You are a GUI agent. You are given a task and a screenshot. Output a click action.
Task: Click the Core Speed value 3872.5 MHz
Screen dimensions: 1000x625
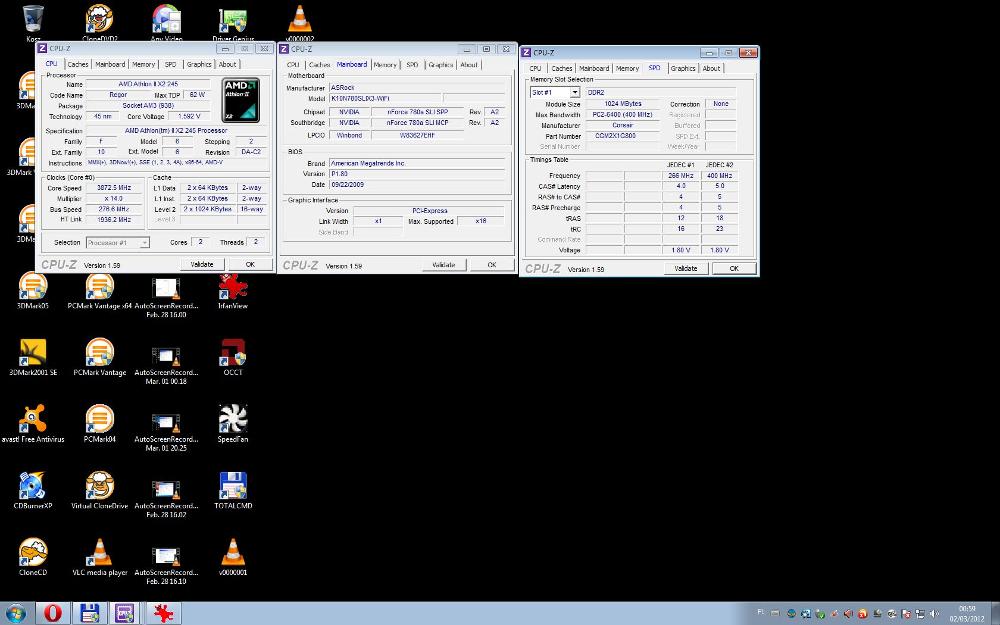click(114, 188)
